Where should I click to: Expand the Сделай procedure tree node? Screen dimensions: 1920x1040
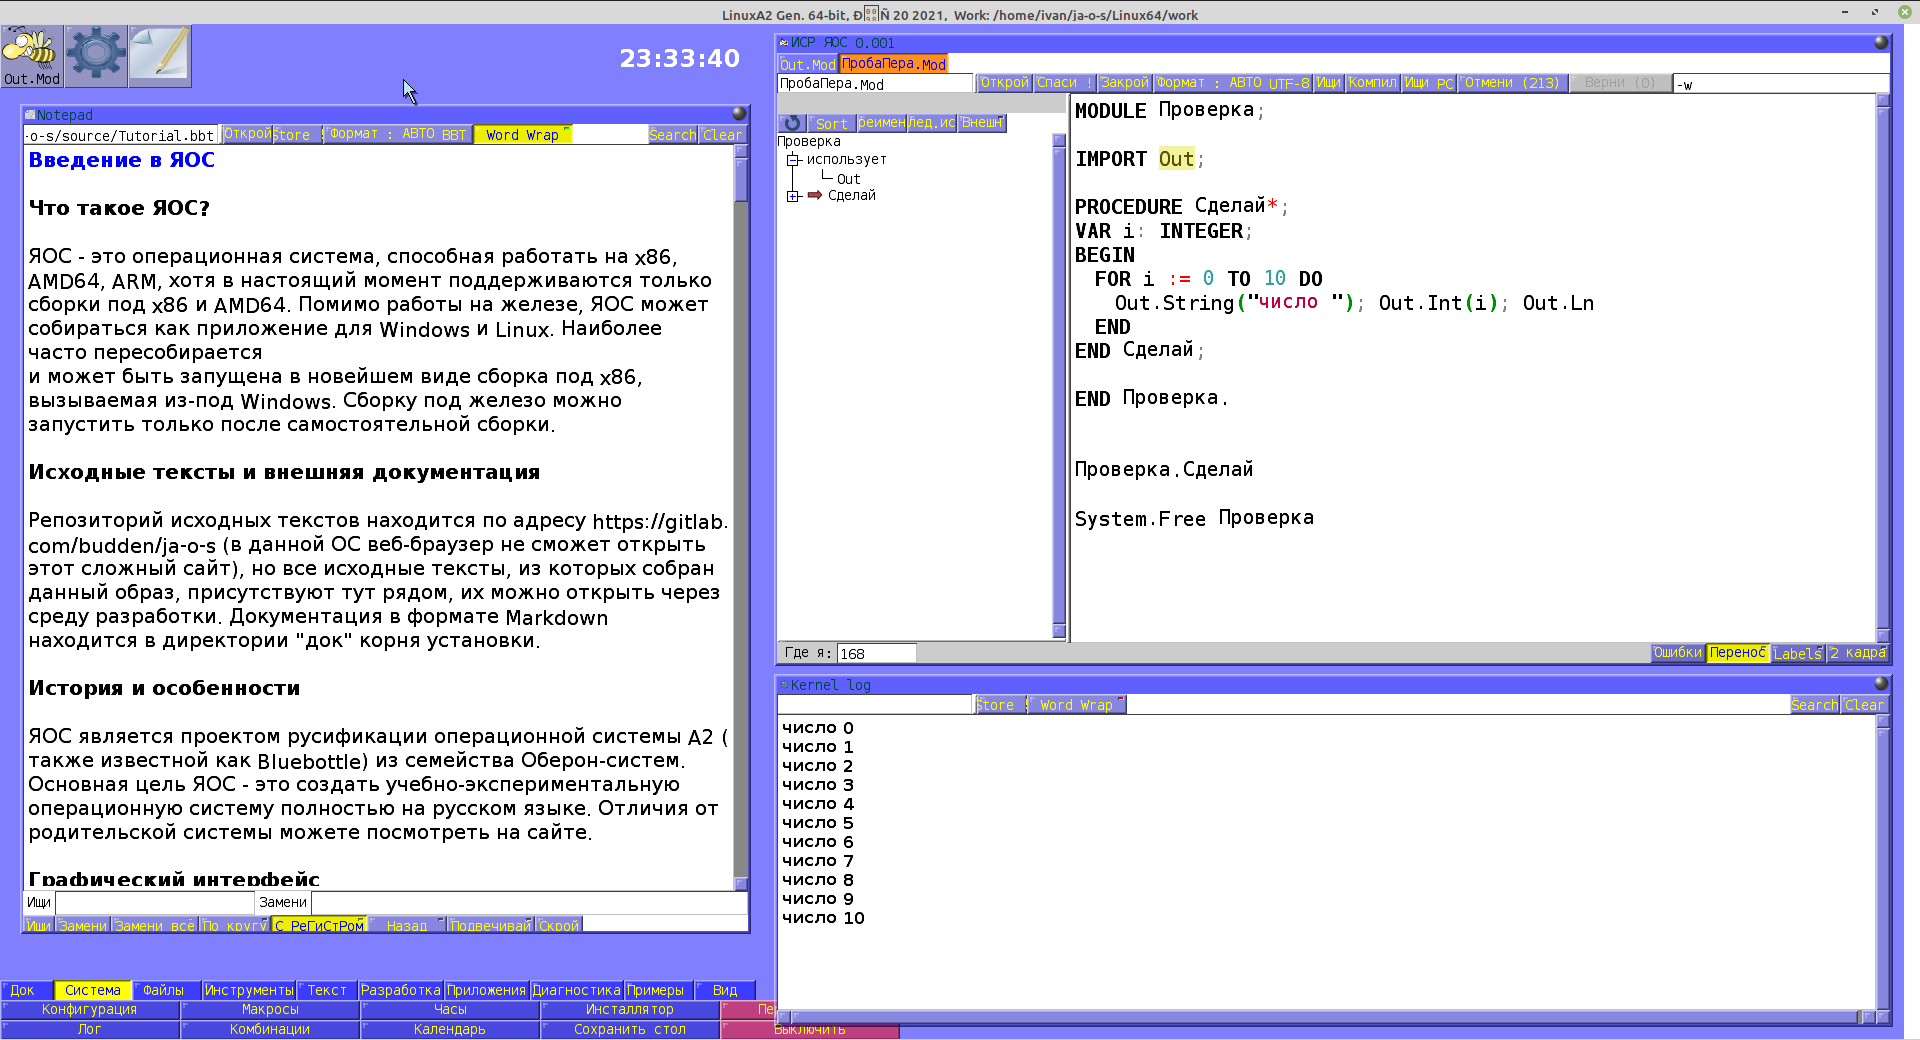click(793, 196)
